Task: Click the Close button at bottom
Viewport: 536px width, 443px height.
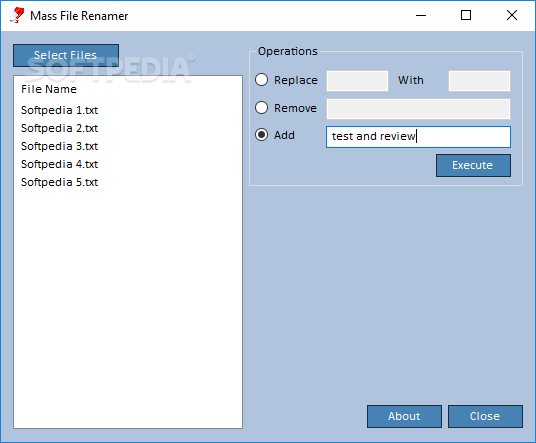Action: [485, 416]
